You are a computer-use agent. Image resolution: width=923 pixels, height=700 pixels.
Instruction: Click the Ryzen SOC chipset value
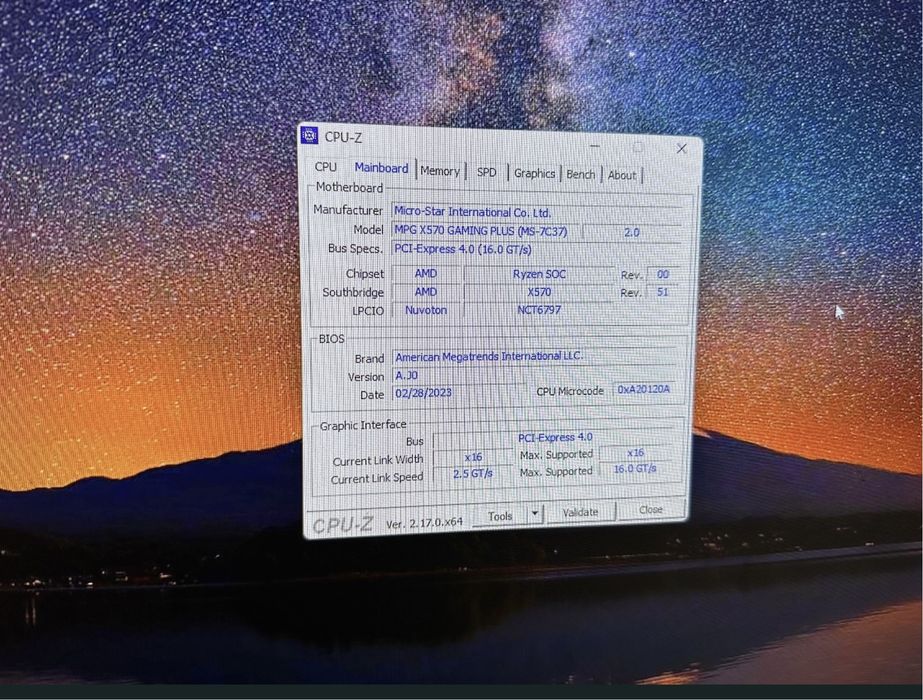tap(539, 274)
